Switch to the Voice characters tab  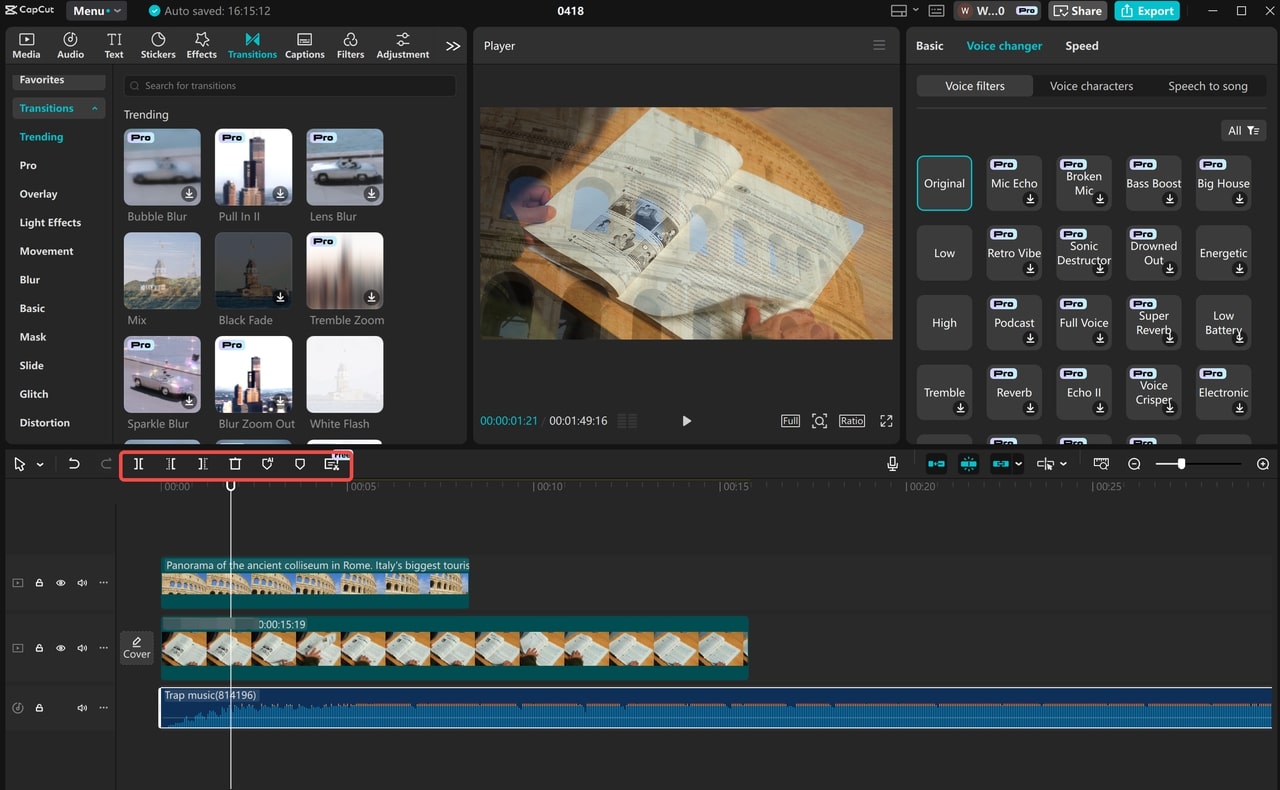[x=1091, y=86]
